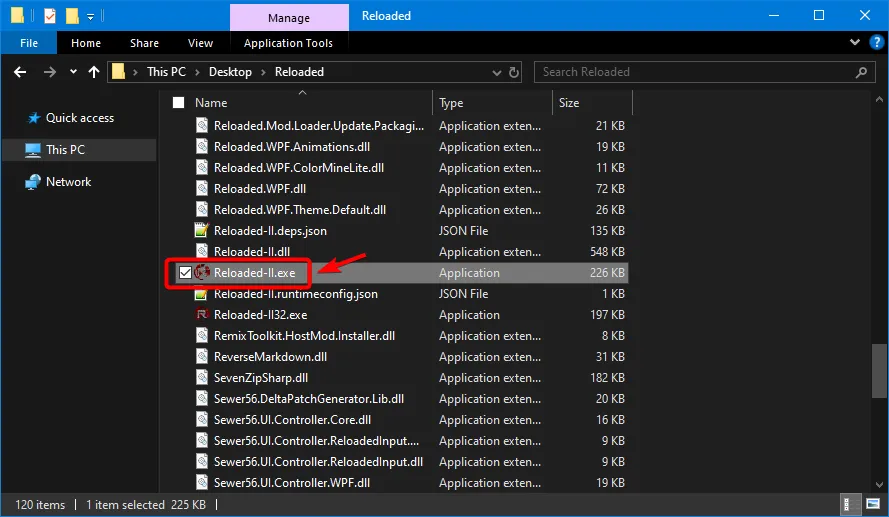Click the 548 KB size cell
Image resolution: width=889 pixels, height=517 pixels.
pos(607,252)
